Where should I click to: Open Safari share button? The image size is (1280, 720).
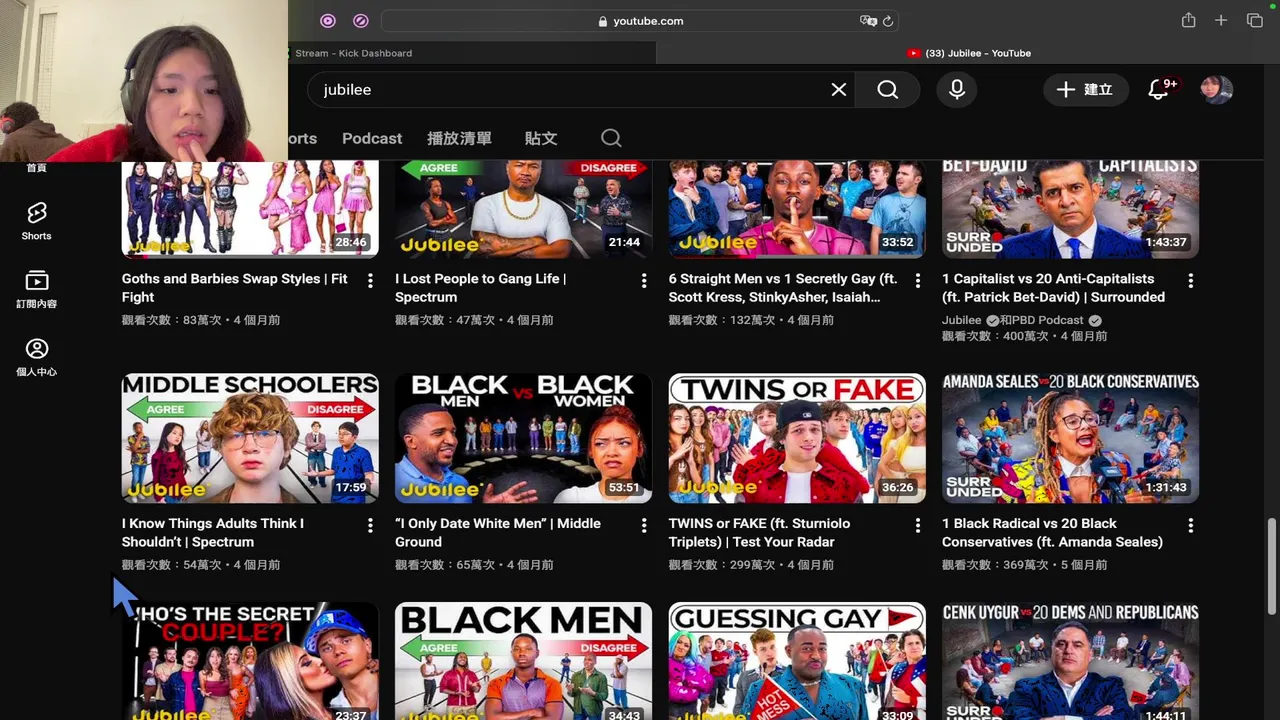pos(1188,21)
